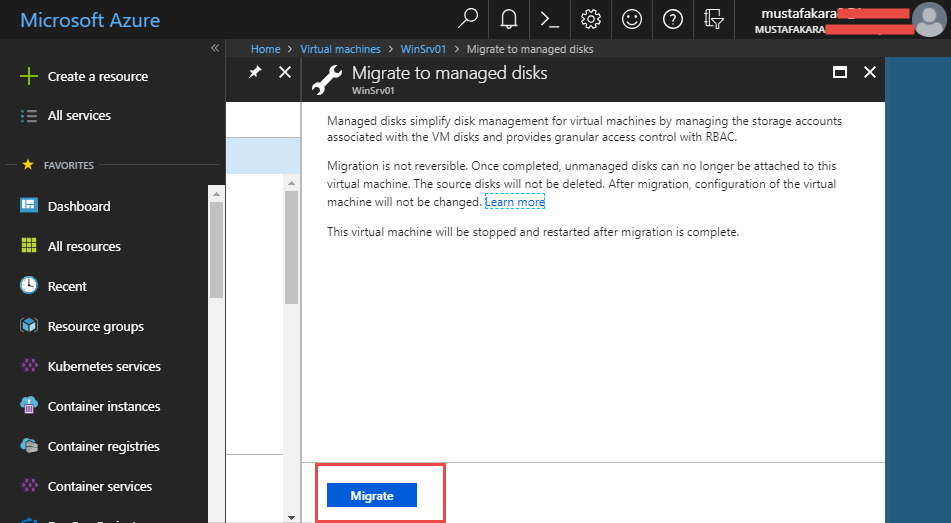
Task: Click the WinSrv01 blade scrollbar thumb
Action: (x=291, y=247)
